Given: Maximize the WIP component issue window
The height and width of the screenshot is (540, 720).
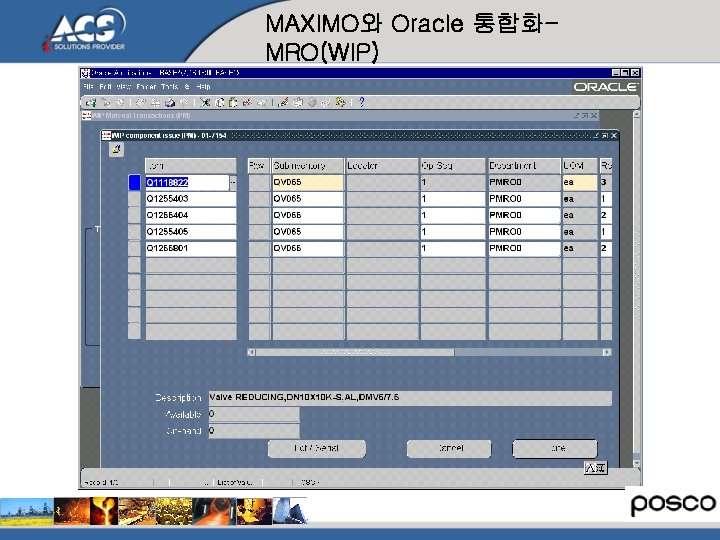Looking at the screenshot, I should pos(605,135).
